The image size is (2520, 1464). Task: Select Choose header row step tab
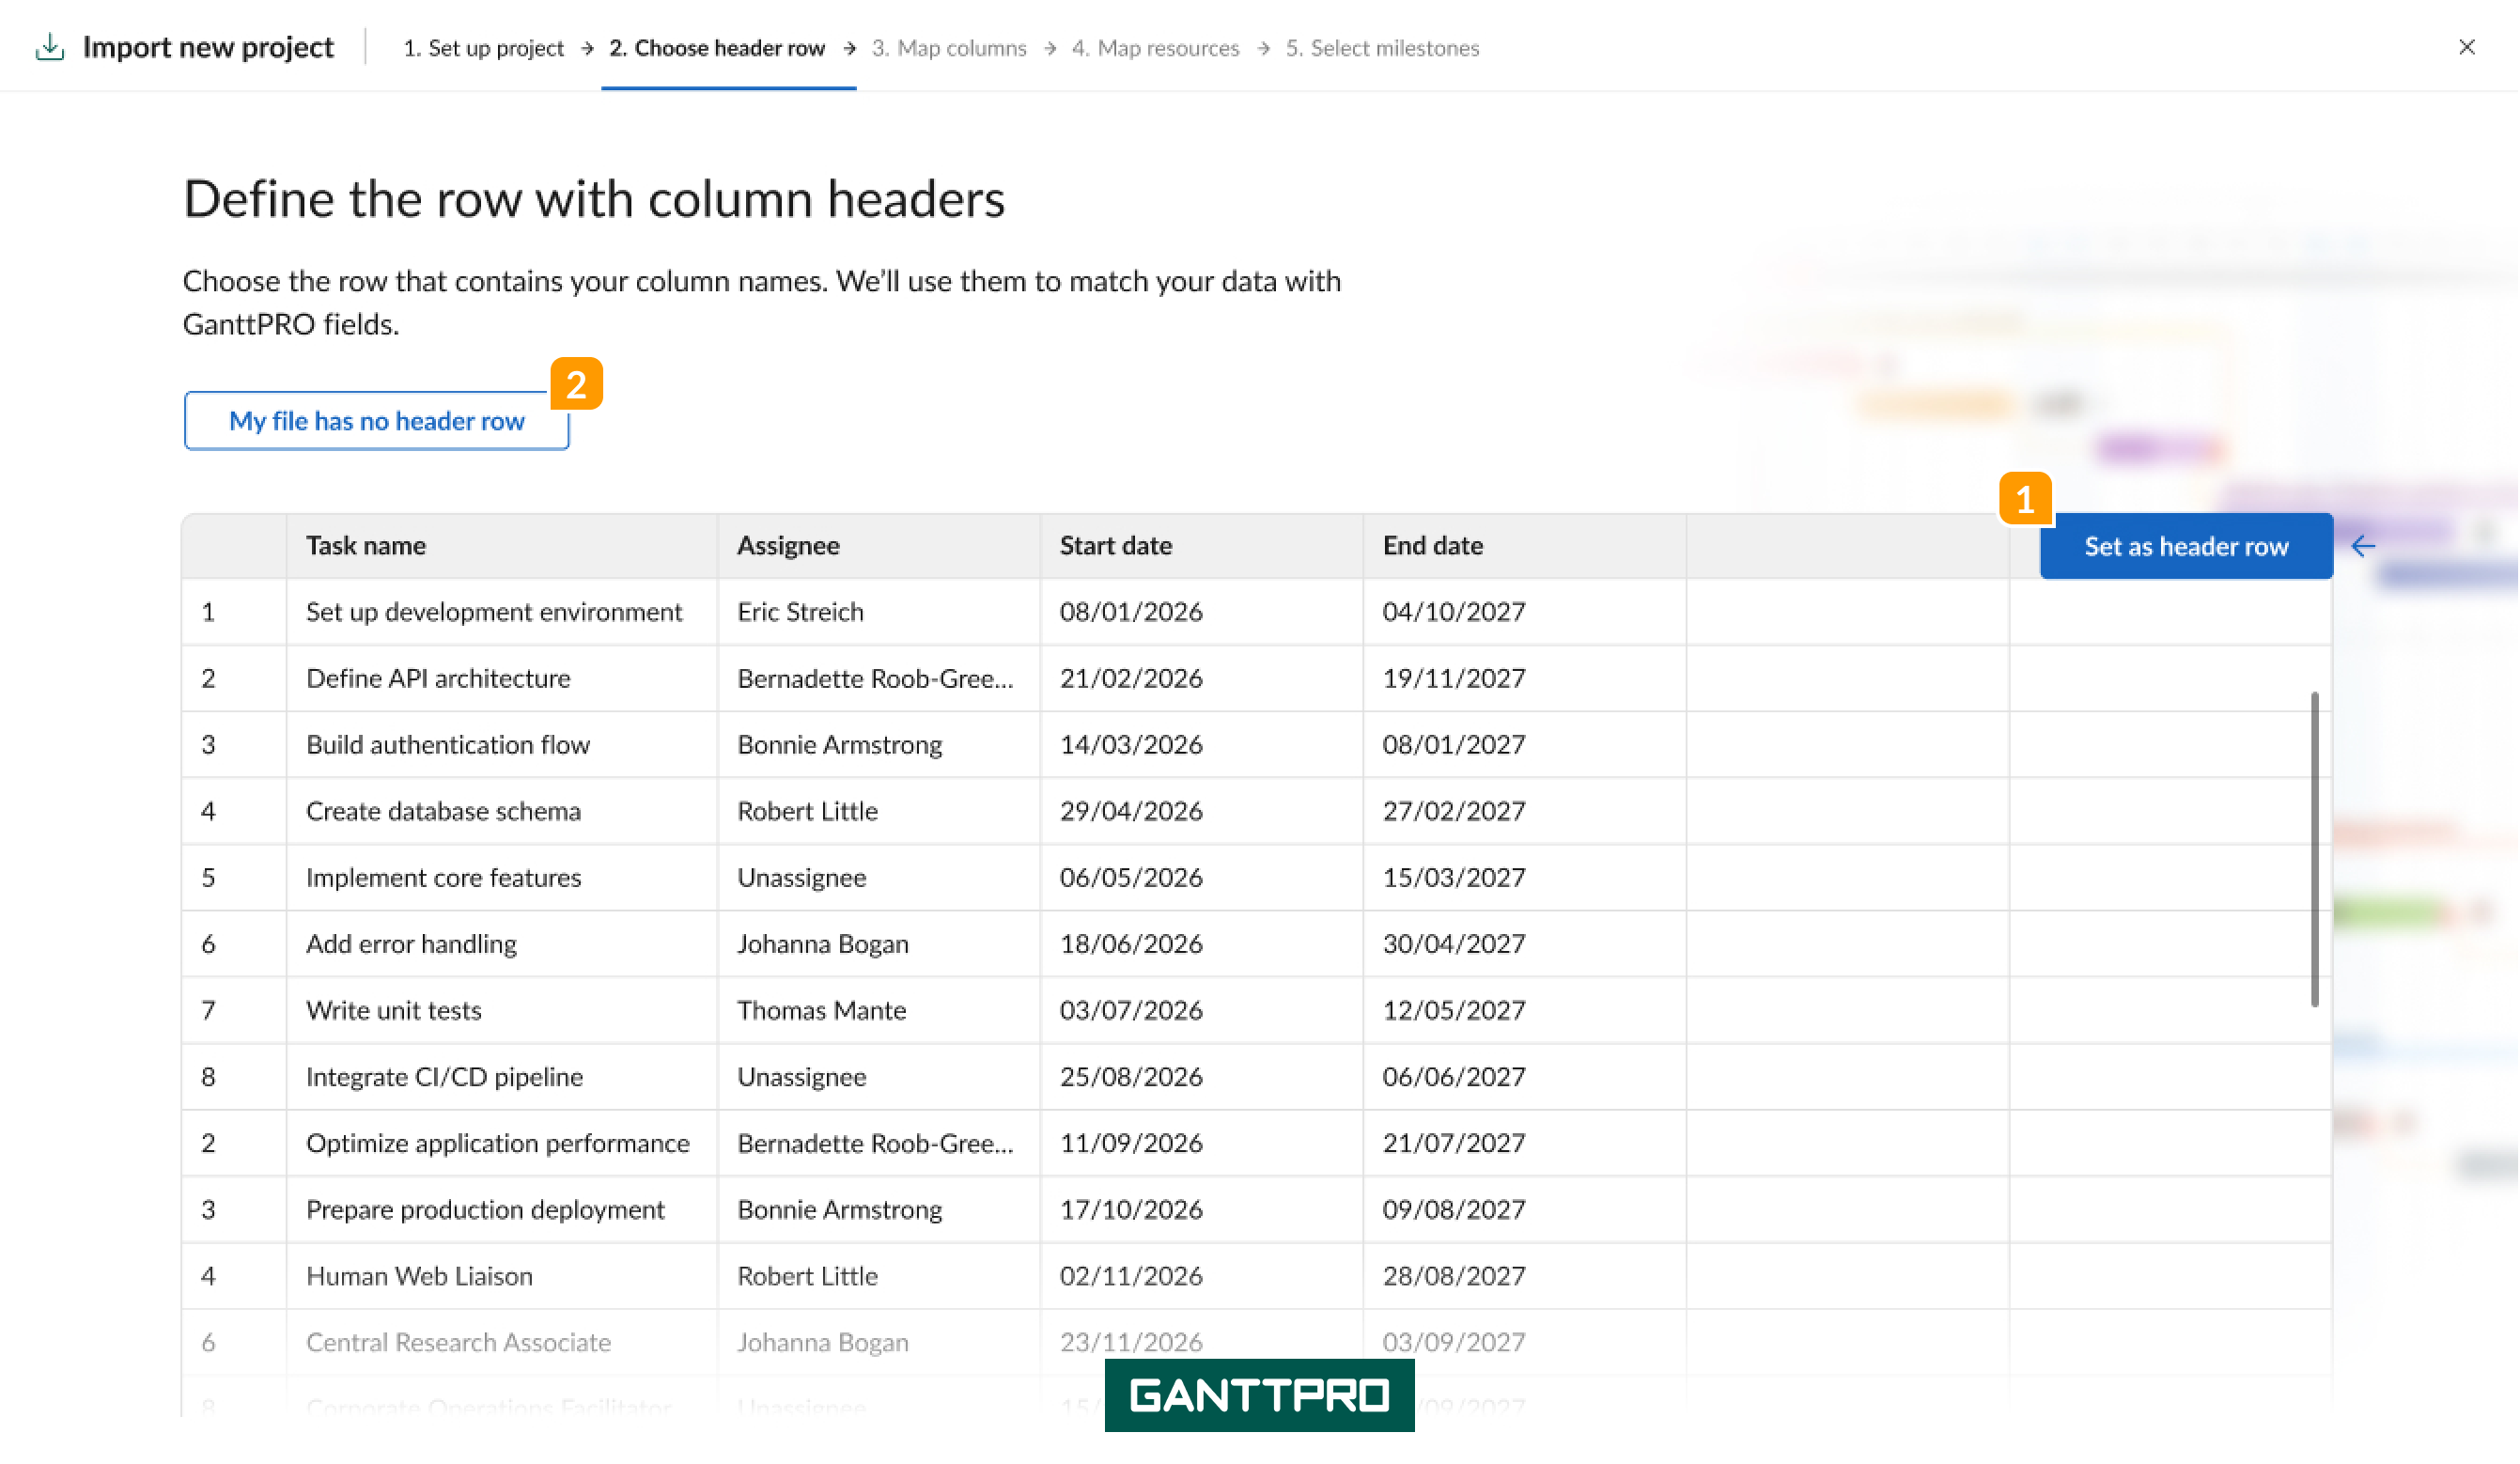click(x=717, y=48)
